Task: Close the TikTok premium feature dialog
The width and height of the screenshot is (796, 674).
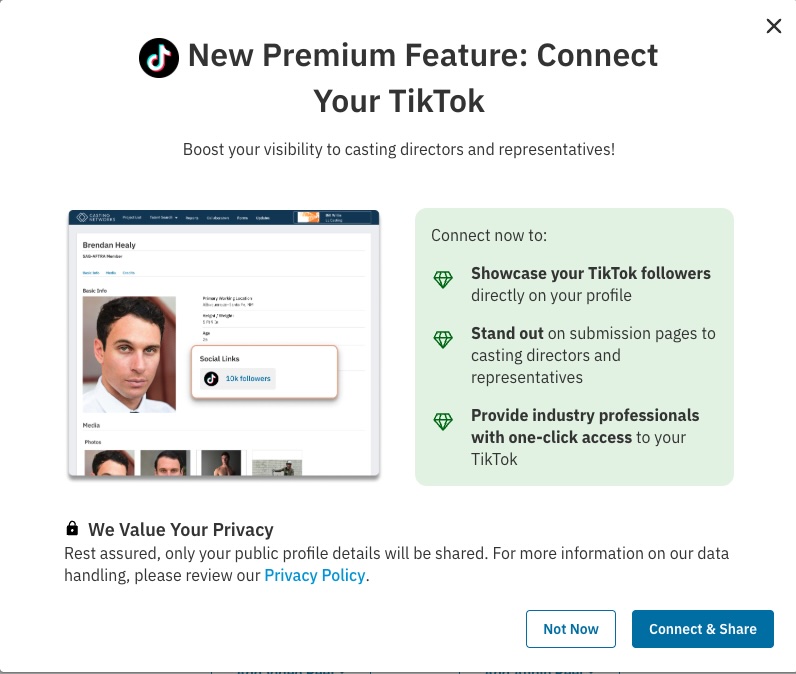Action: click(773, 27)
